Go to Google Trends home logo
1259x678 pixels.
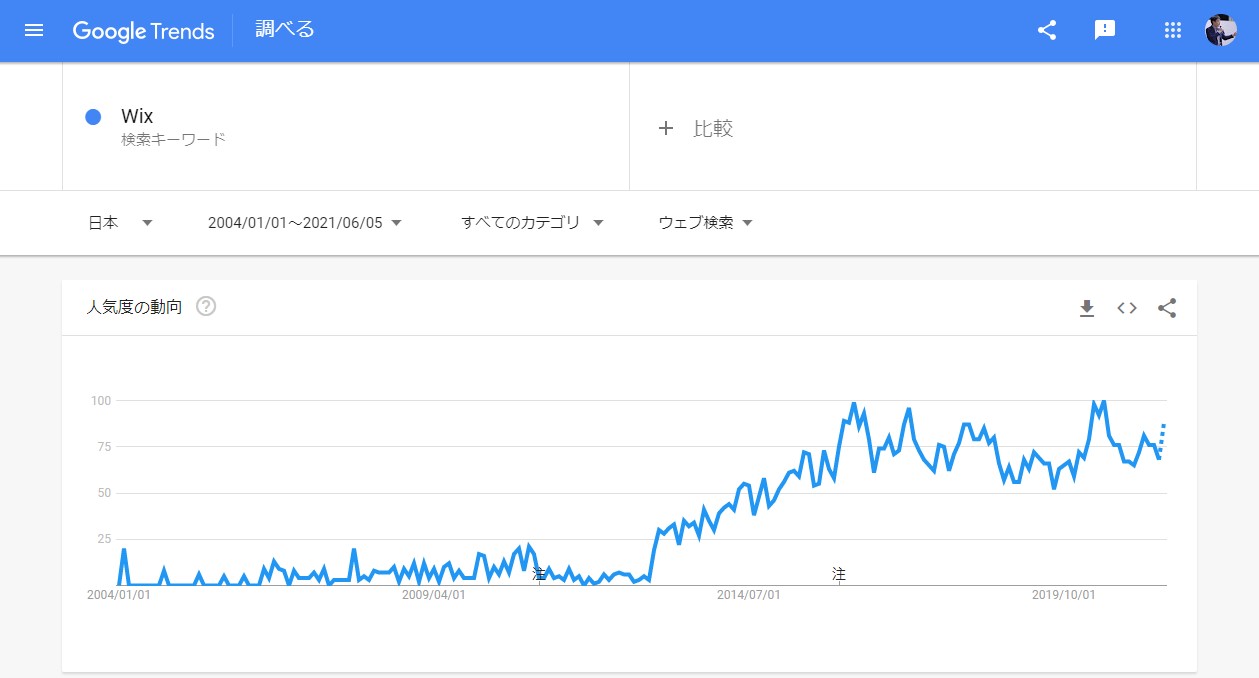[x=143, y=31]
